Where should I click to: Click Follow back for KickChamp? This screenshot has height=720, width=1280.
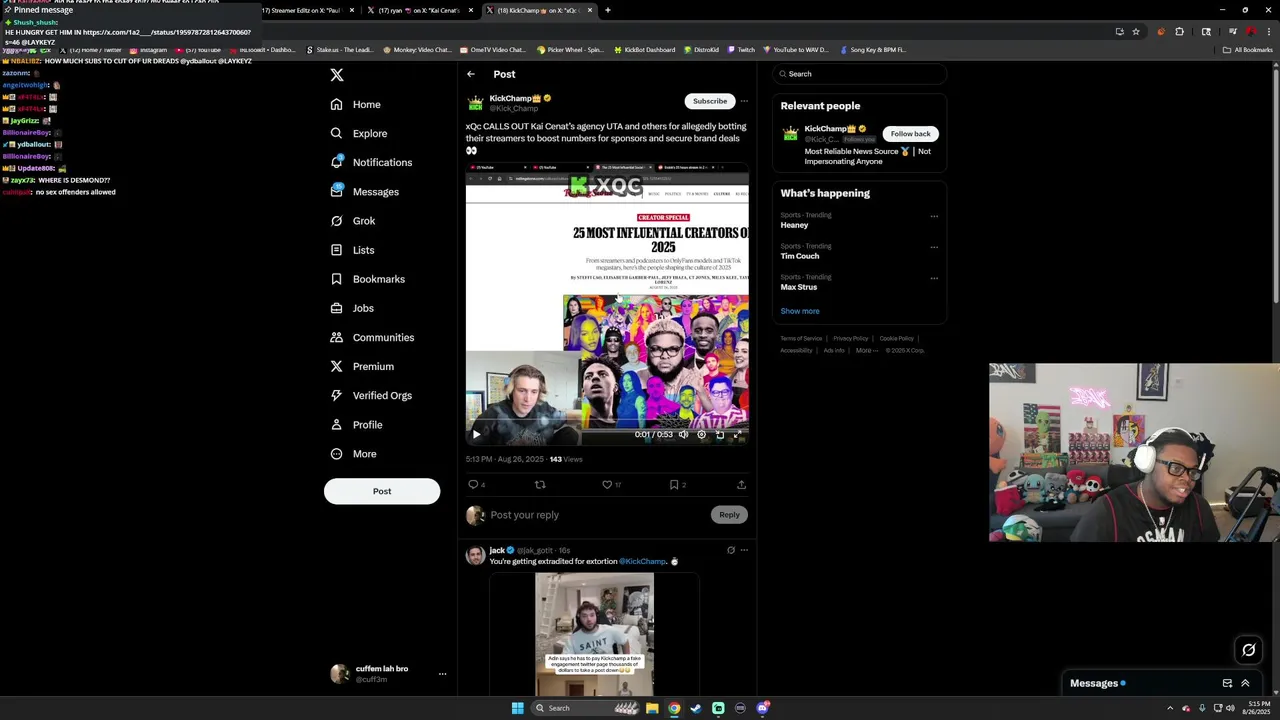(910, 133)
